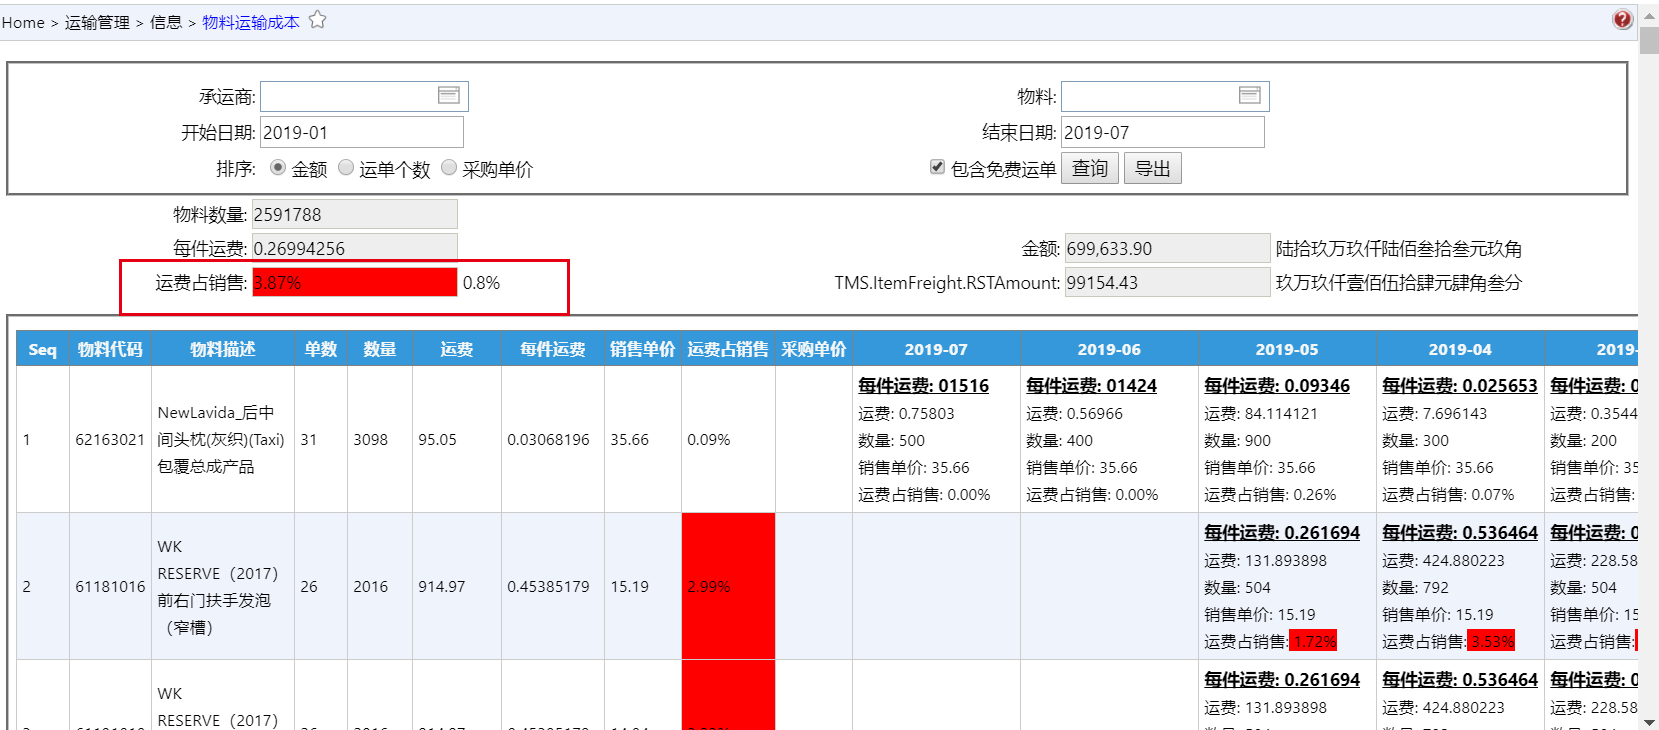1659x730 pixels.
Task: Click the 2019-07 month column header
Action: point(936,349)
